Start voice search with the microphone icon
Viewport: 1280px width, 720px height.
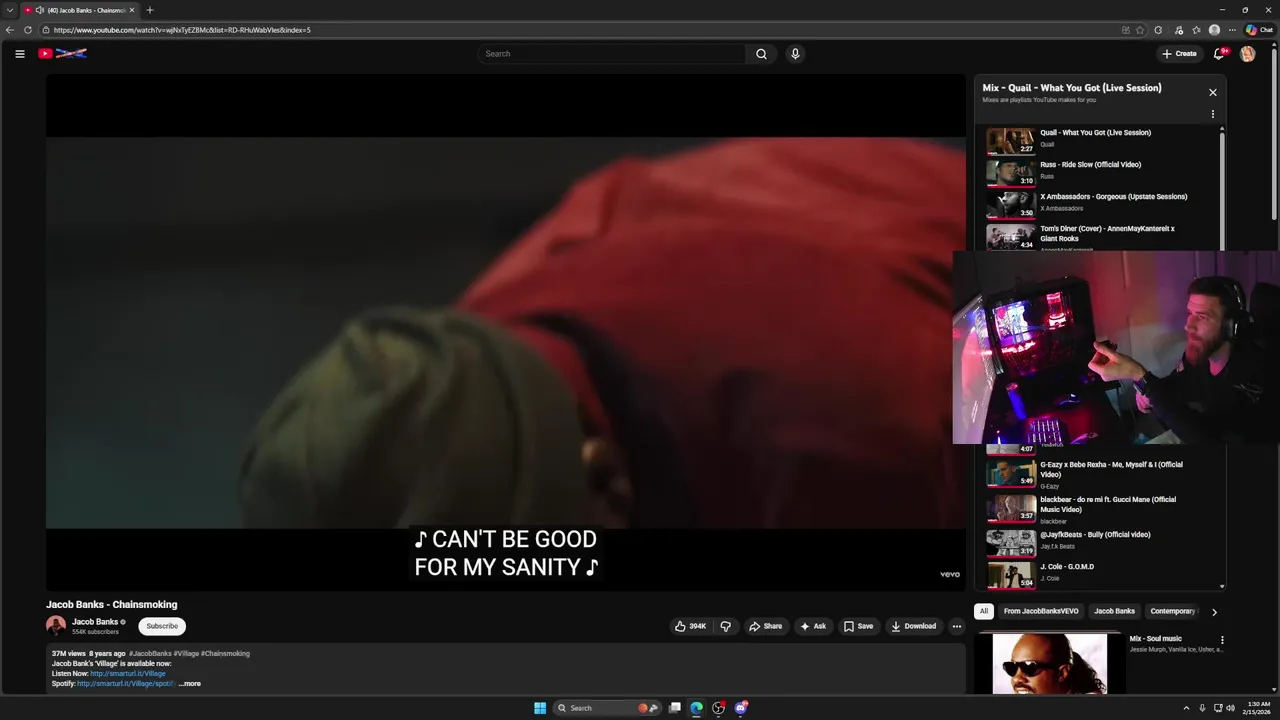tap(795, 54)
